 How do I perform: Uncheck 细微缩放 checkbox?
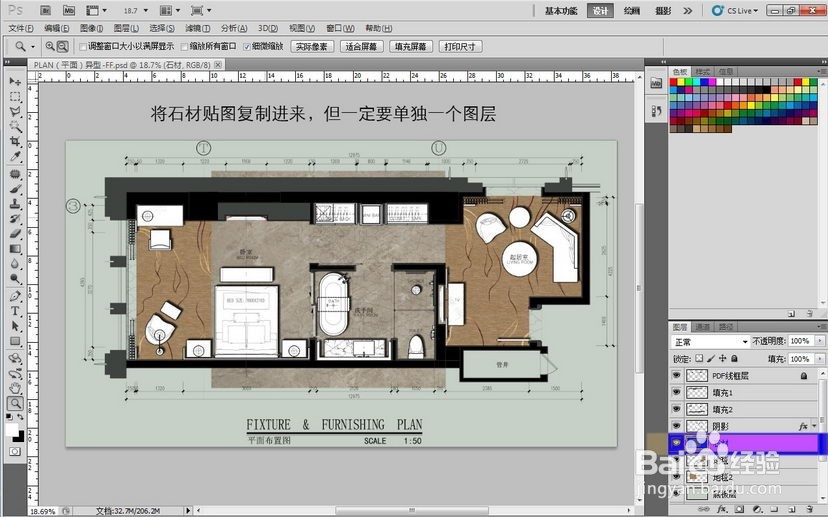[x=247, y=47]
